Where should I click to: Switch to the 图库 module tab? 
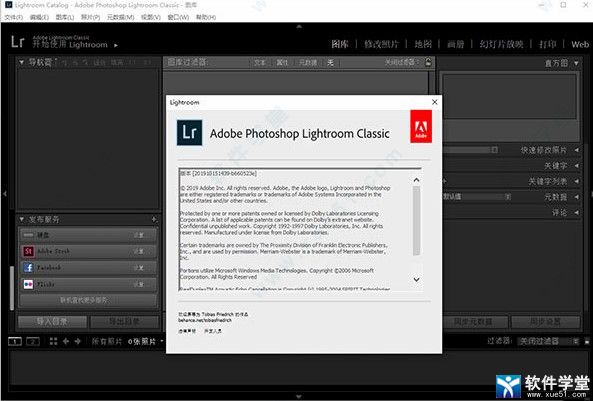pos(340,44)
